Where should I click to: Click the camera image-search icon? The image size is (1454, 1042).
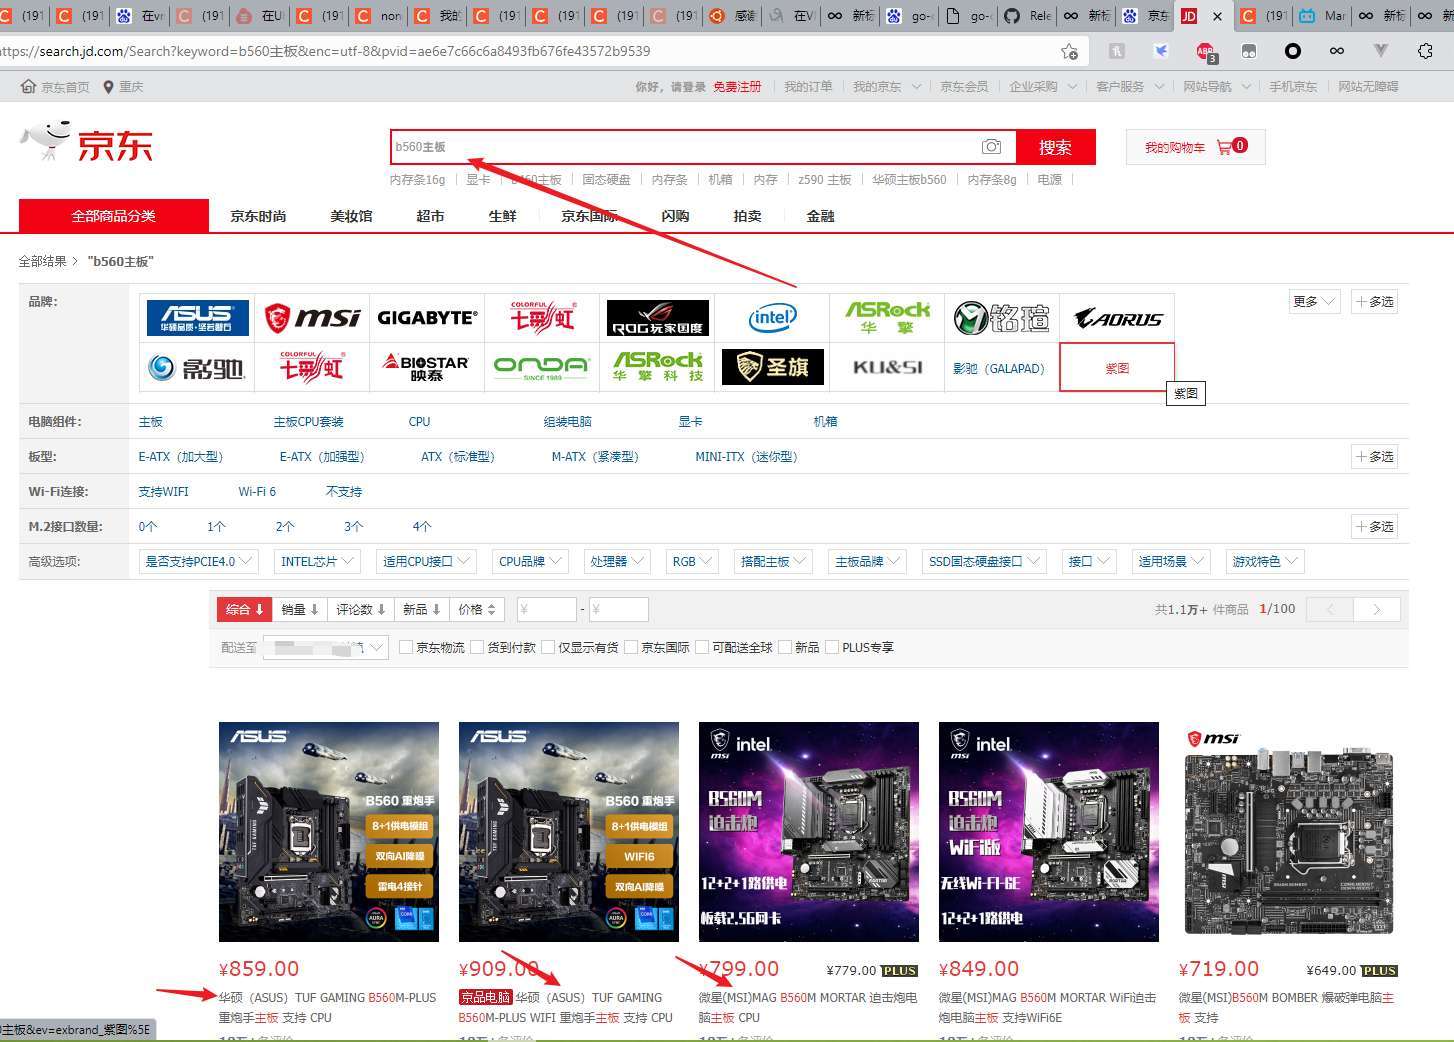(x=991, y=147)
